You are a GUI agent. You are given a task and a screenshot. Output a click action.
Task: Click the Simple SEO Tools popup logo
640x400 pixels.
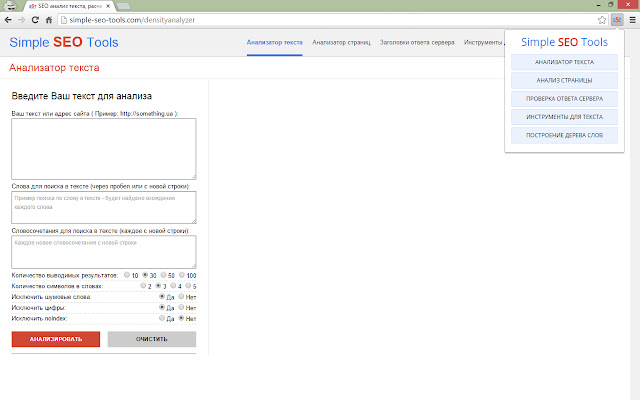[564, 42]
